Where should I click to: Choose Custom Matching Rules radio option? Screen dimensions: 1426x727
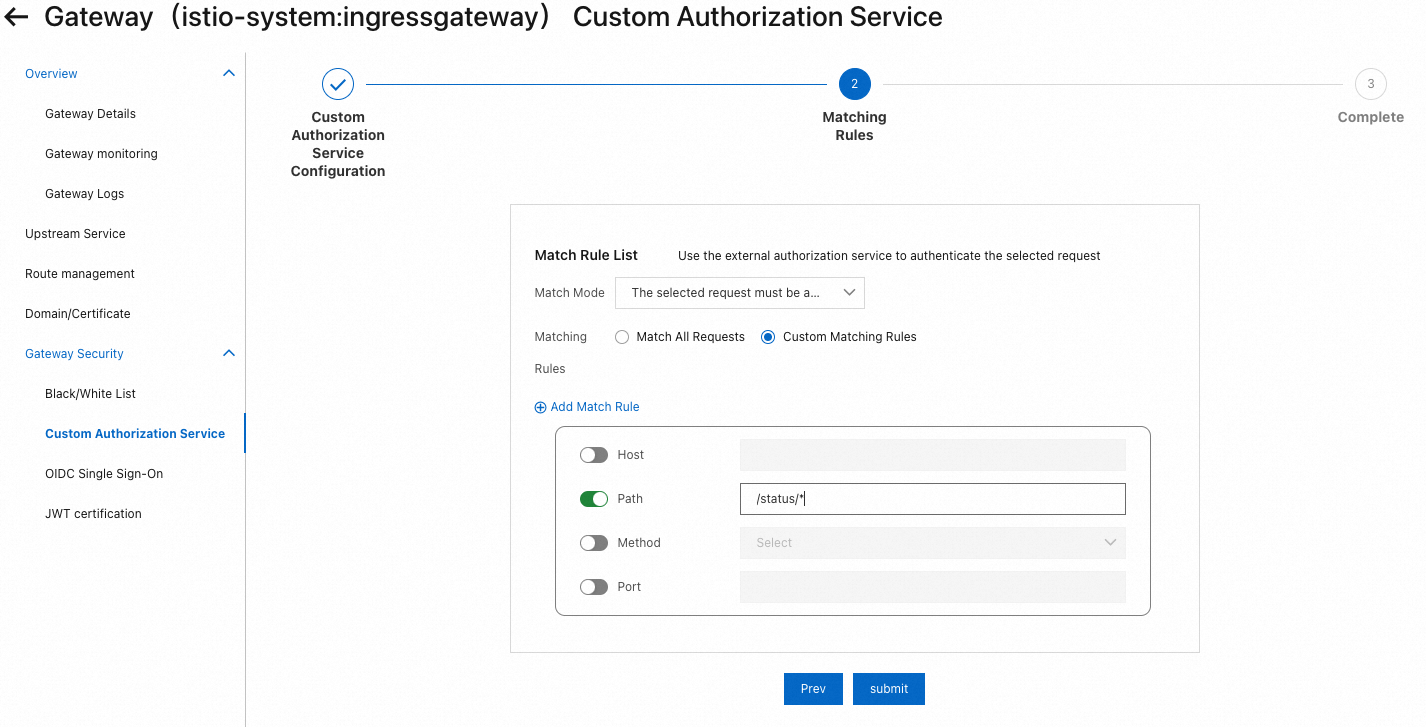coord(768,337)
